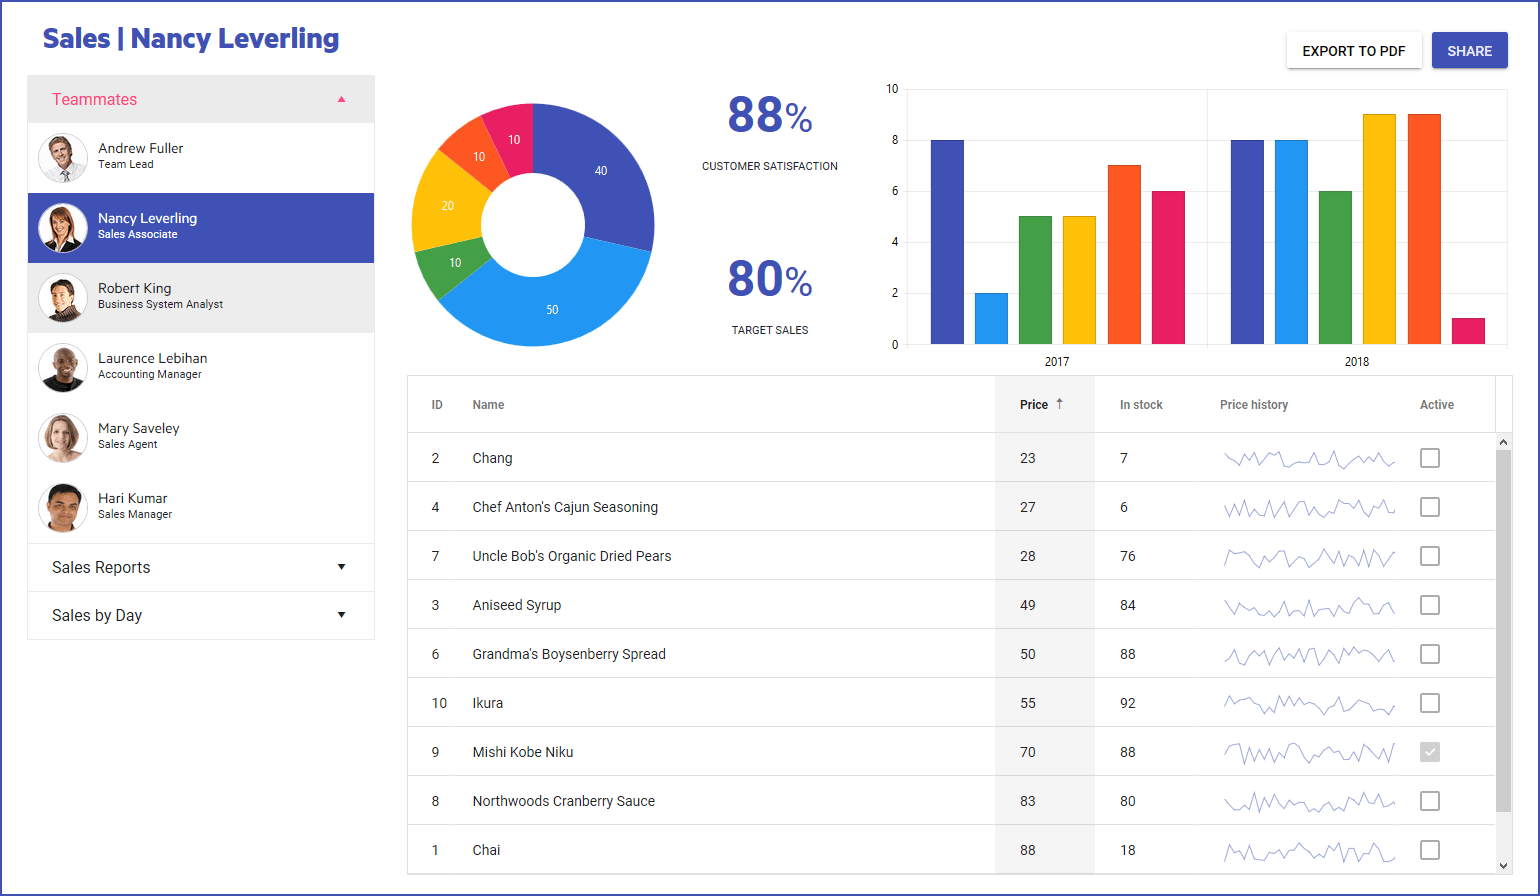Click the table scrollbar up arrow
Viewport: 1540px width, 896px height.
(1503, 441)
